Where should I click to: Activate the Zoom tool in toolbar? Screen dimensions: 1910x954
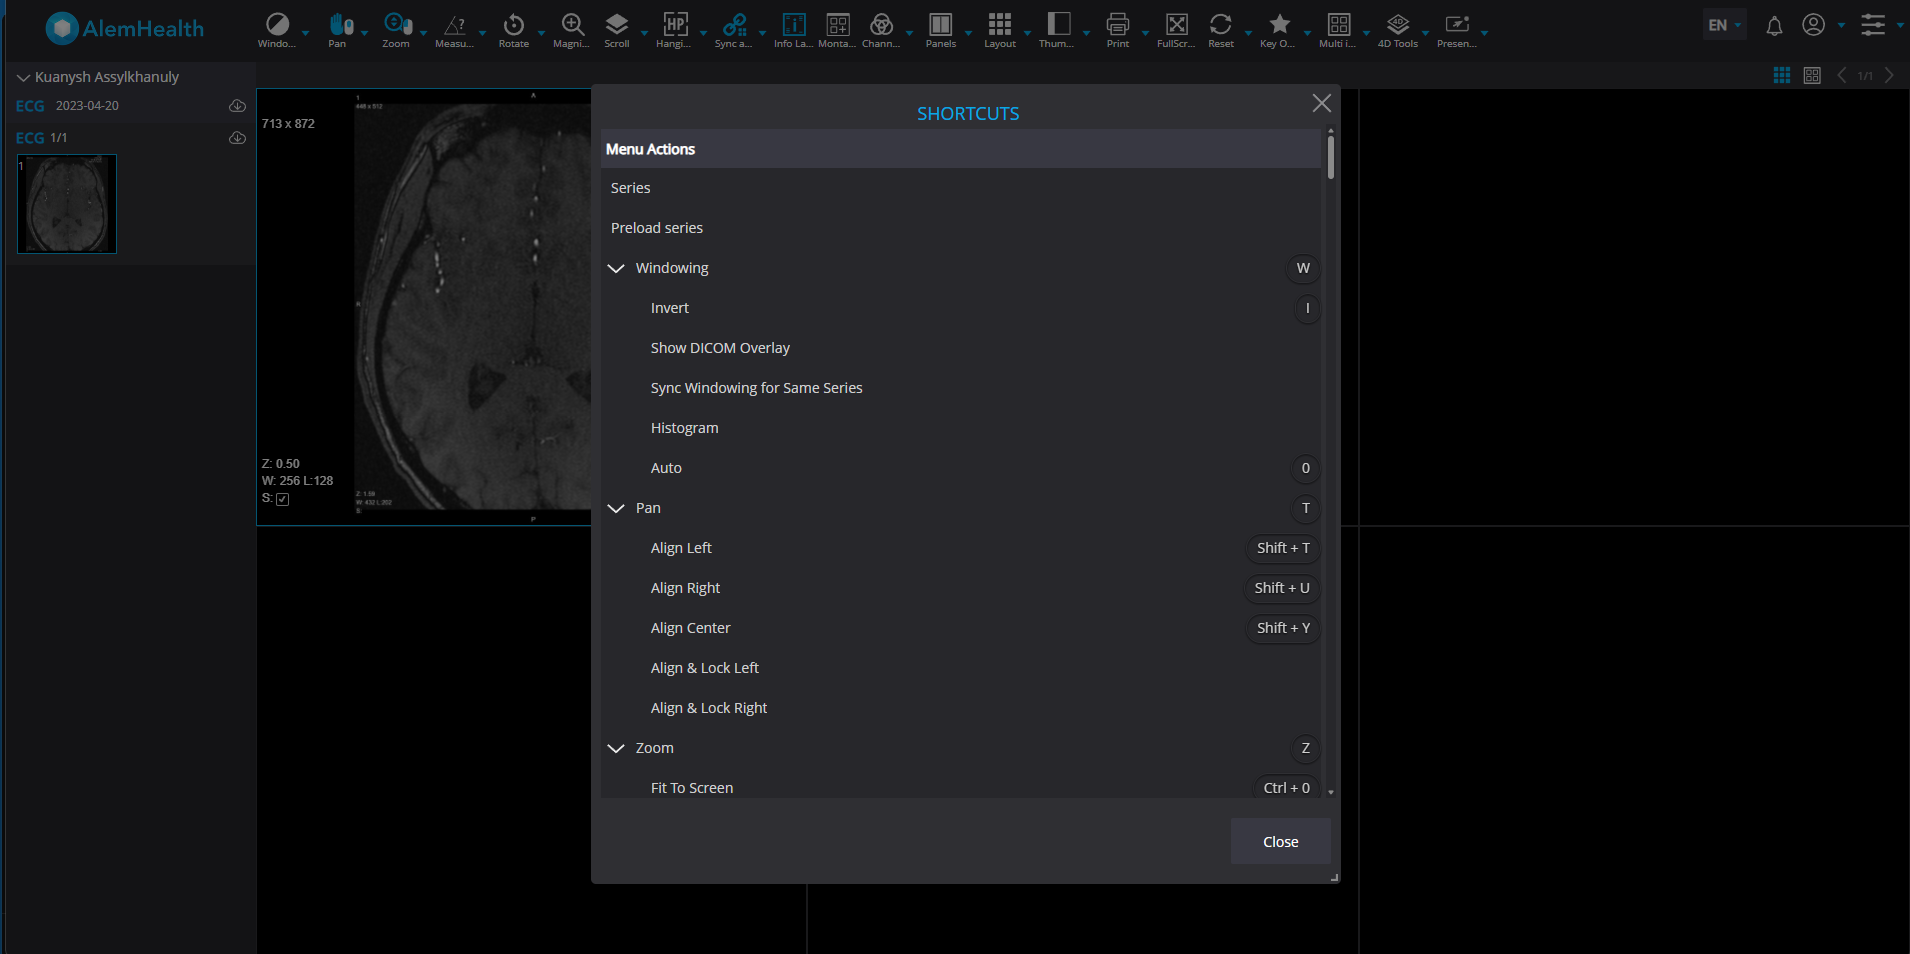click(397, 24)
